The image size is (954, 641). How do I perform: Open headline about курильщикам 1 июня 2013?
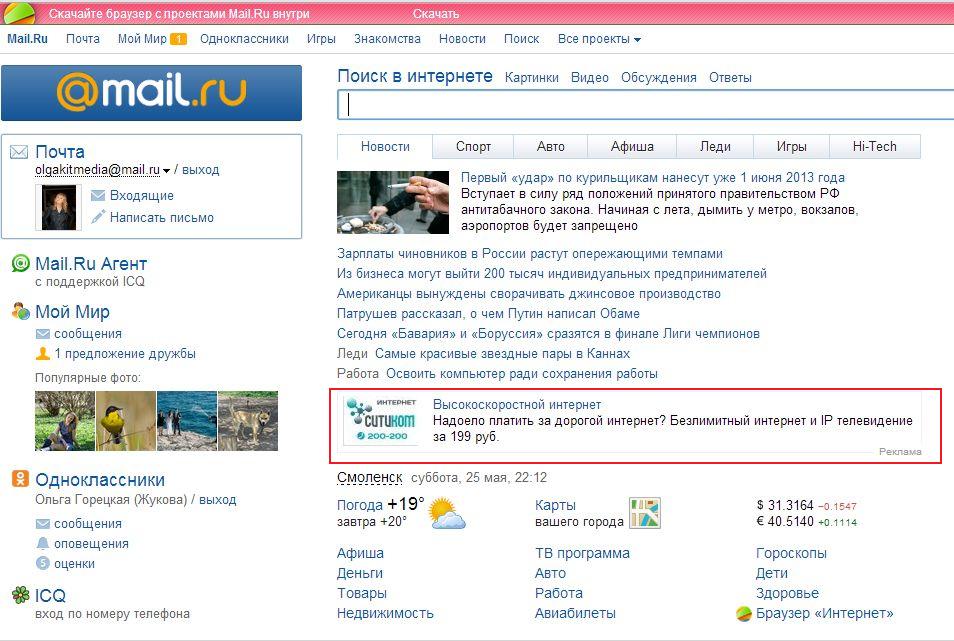click(x=652, y=178)
